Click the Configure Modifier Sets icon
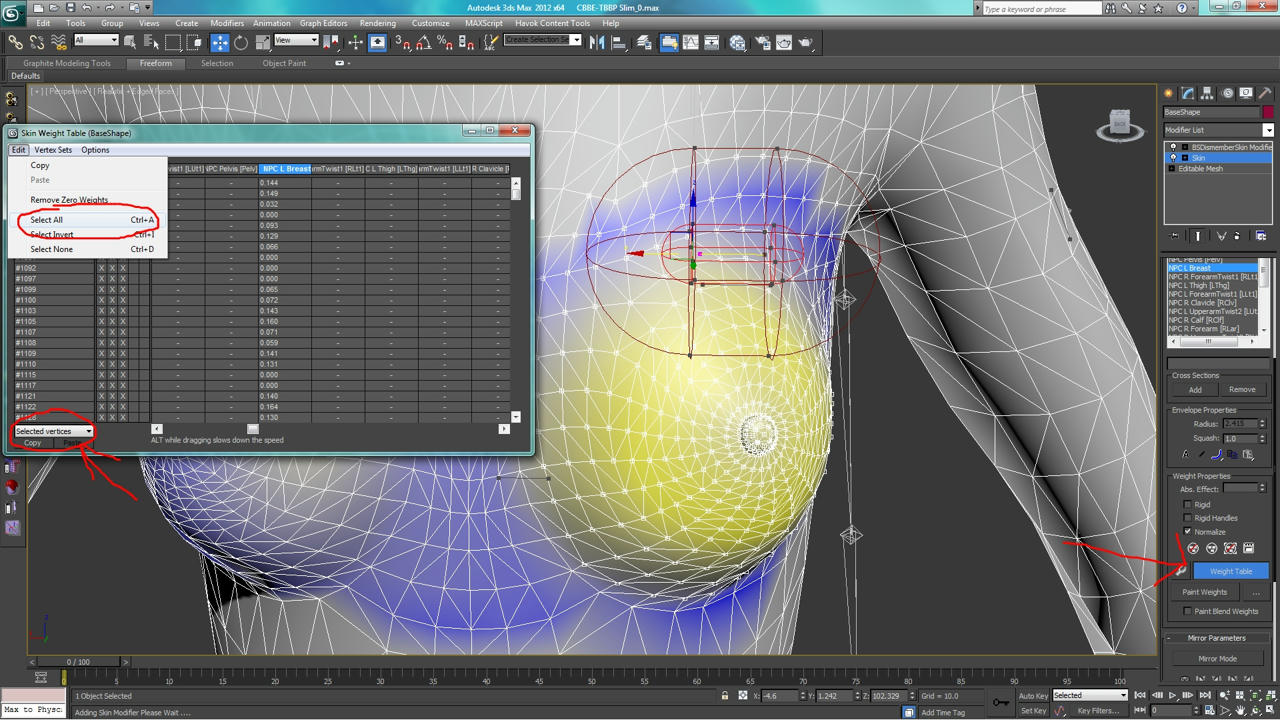 pyautogui.click(x=1261, y=236)
